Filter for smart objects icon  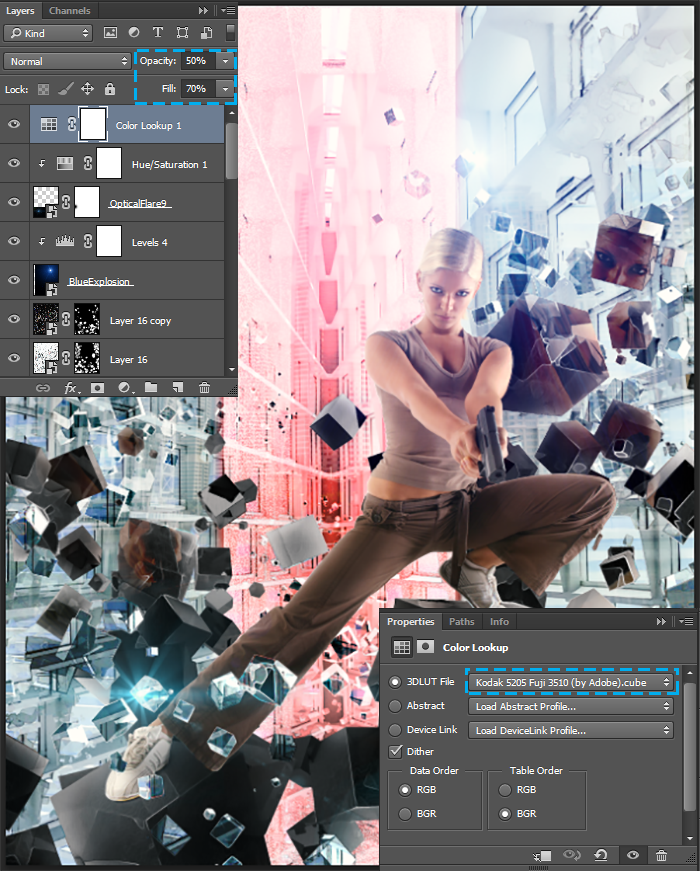coord(206,33)
